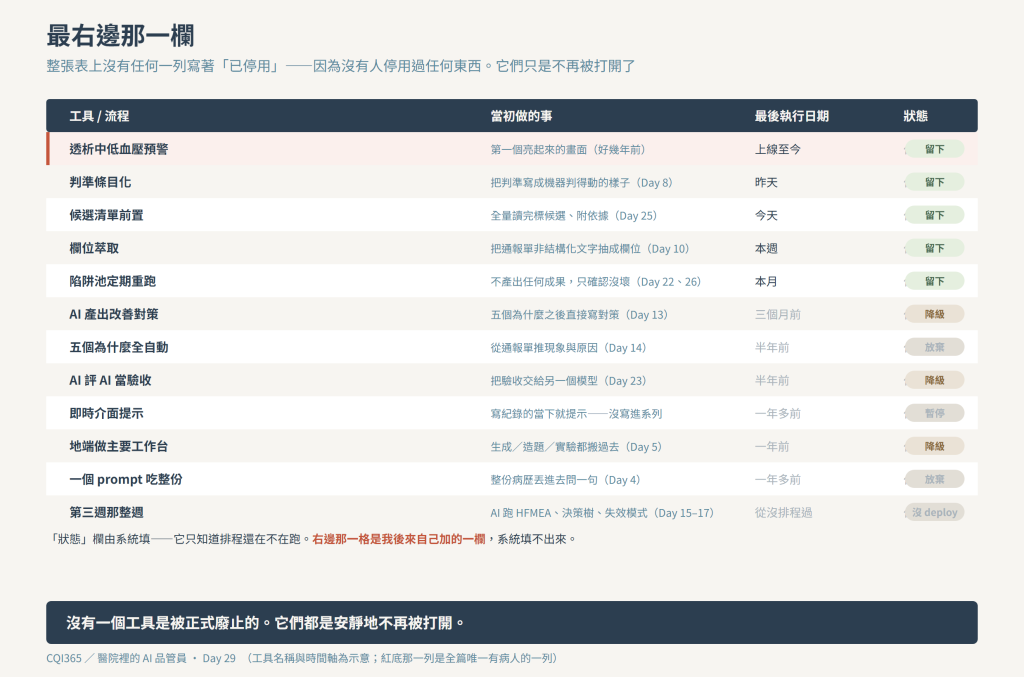Click description 全量讀完標候選、附依據 (Day 25)
Screen dimensions: 1024x677
click(x=573, y=216)
